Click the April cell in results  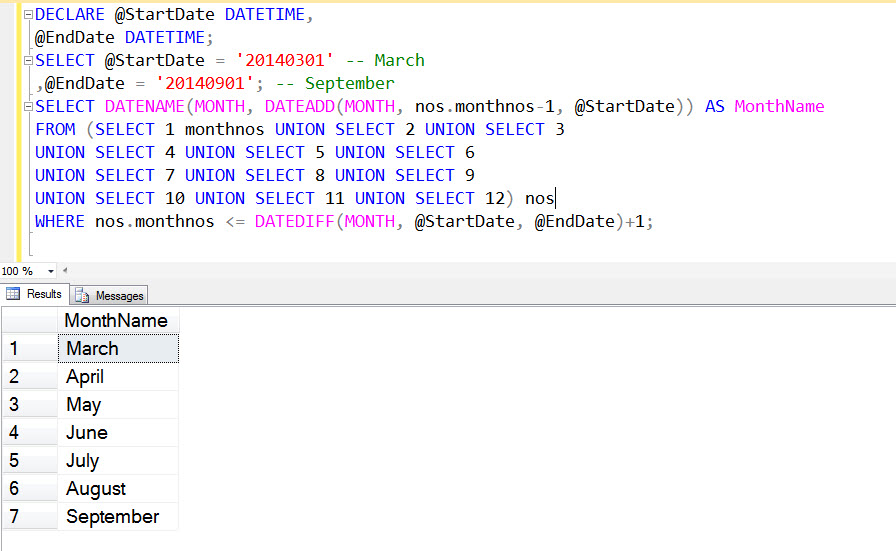(x=117, y=377)
